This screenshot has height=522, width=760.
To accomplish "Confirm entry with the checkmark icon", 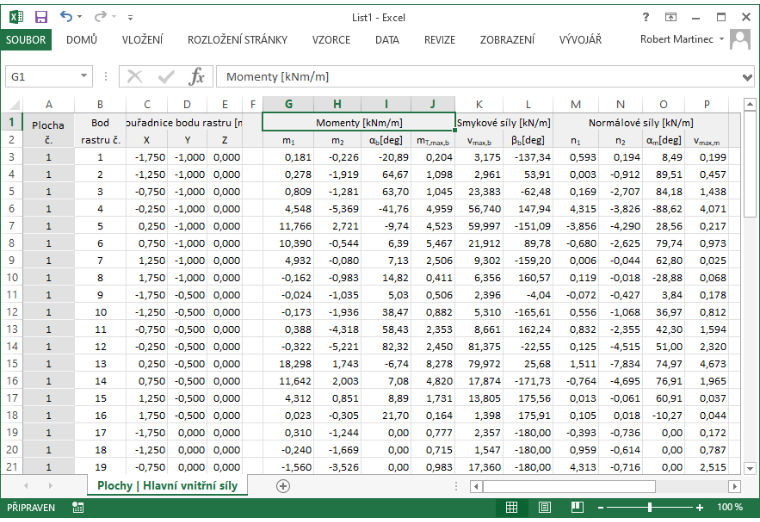I will (166, 77).
